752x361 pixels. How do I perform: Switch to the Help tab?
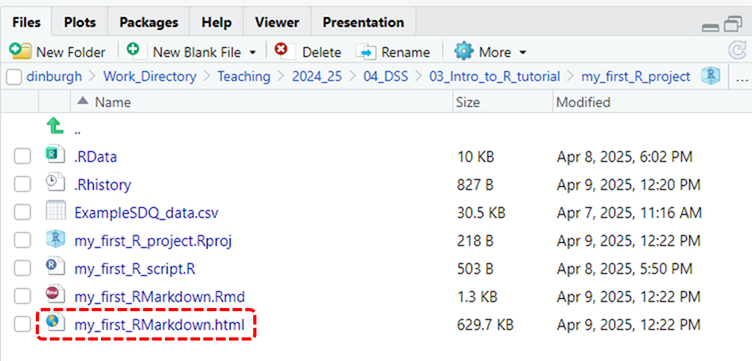(216, 23)
